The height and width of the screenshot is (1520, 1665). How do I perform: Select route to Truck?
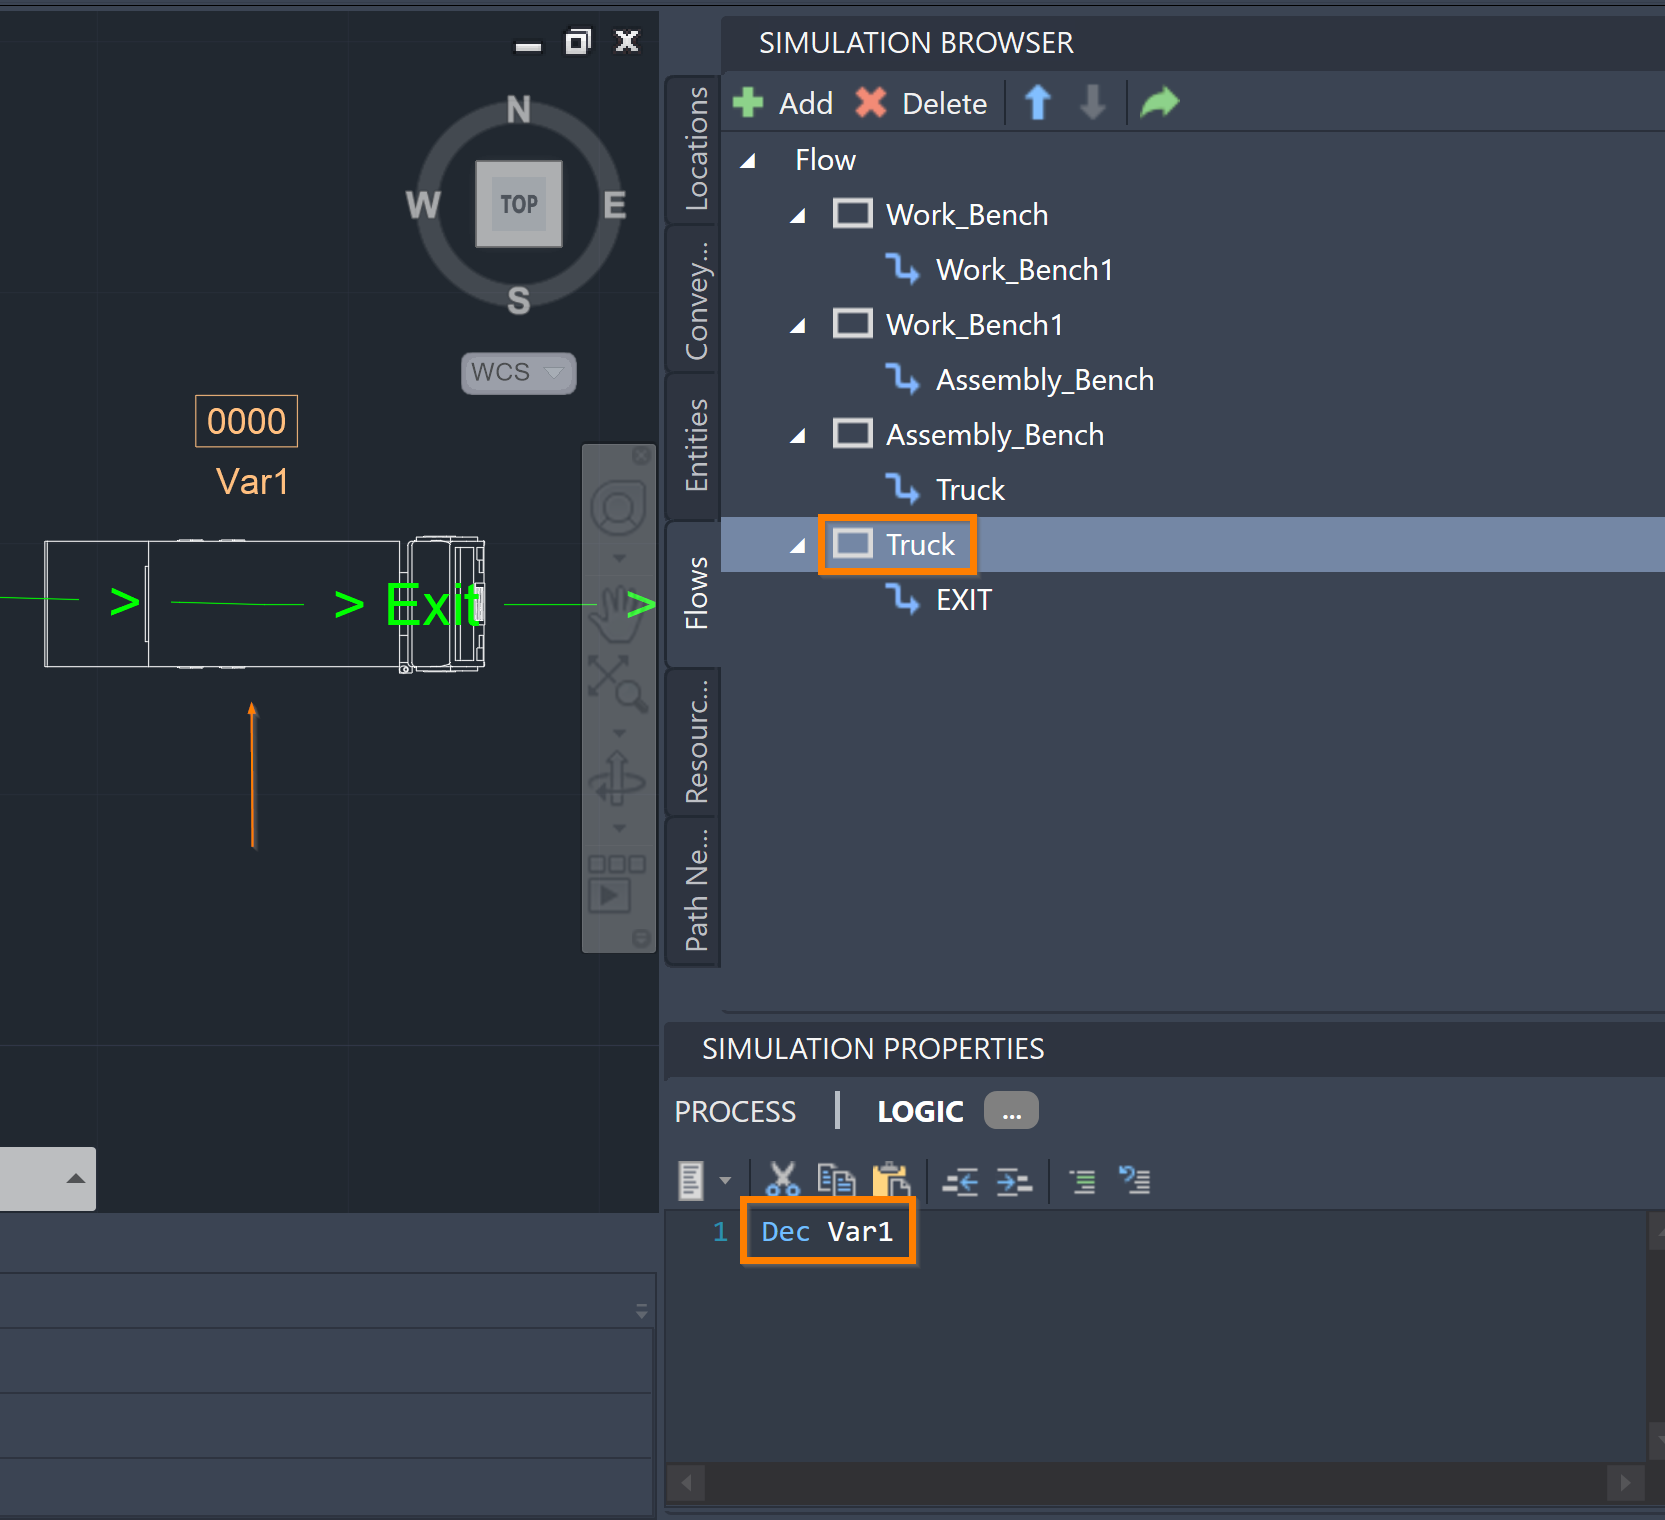pyautogui.click(x=1193, y=489)
